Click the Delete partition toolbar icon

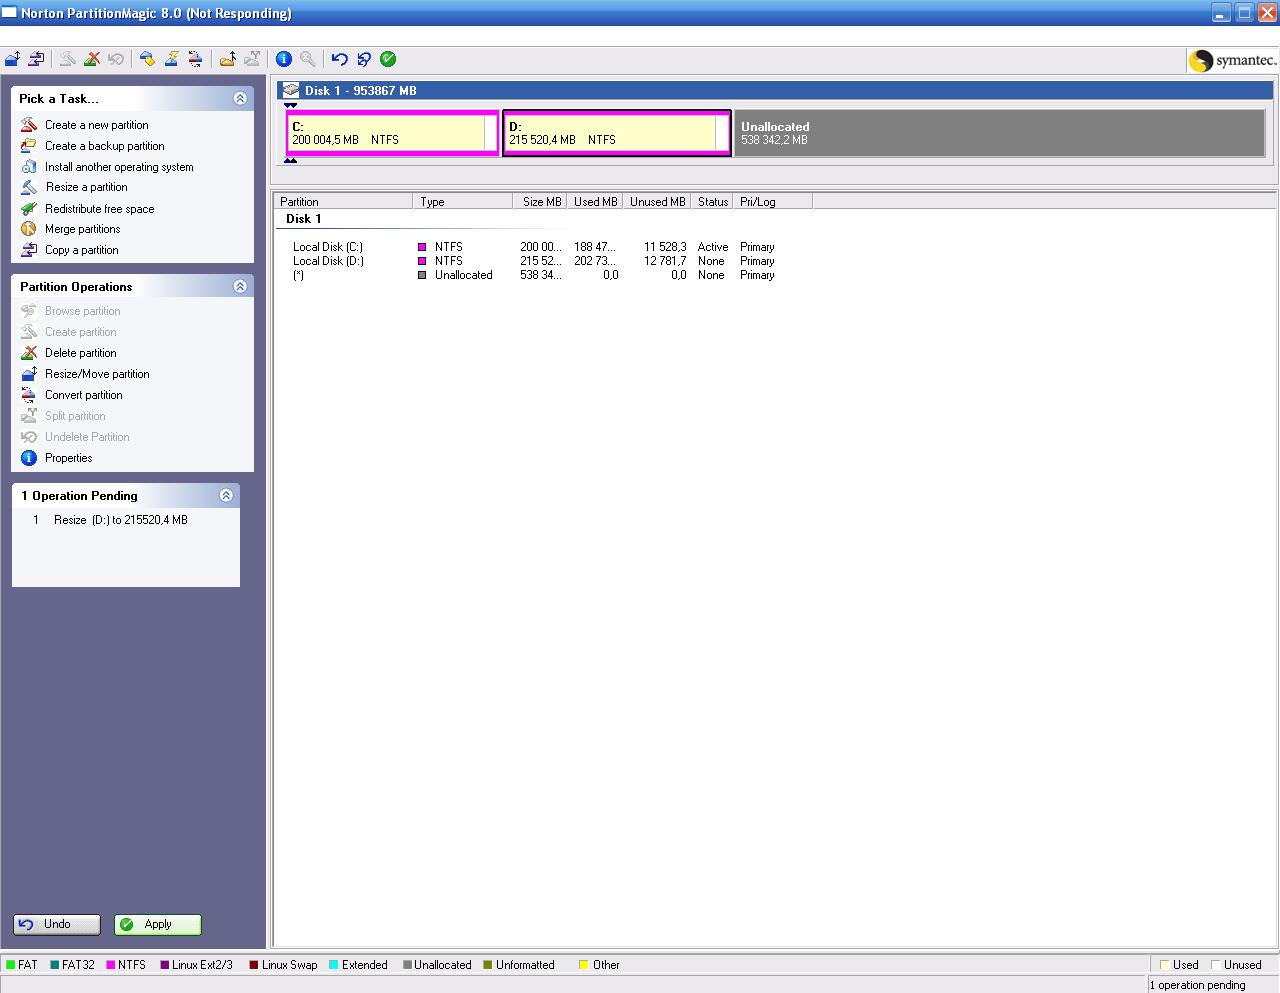point(92,59)
